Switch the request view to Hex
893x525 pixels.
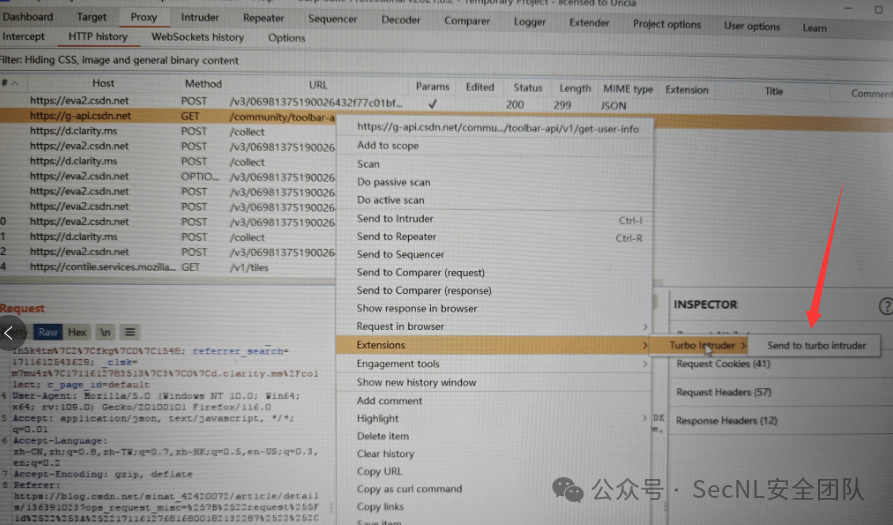77,332
